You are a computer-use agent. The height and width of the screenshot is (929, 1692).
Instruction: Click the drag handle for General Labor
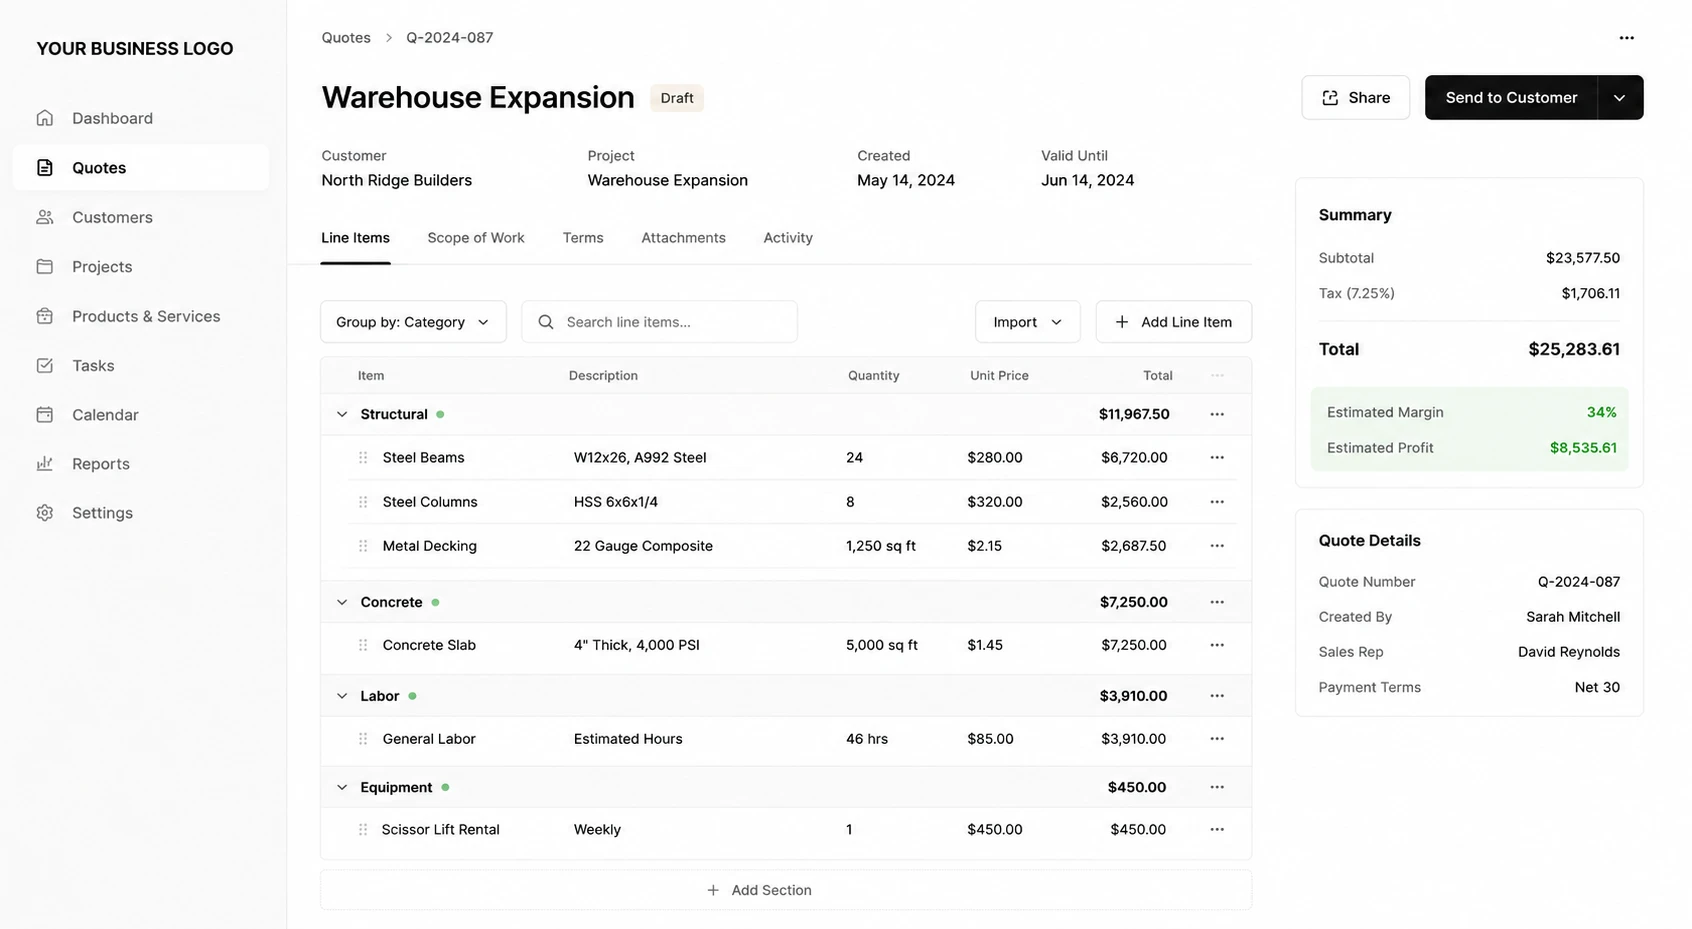[363, 739]
